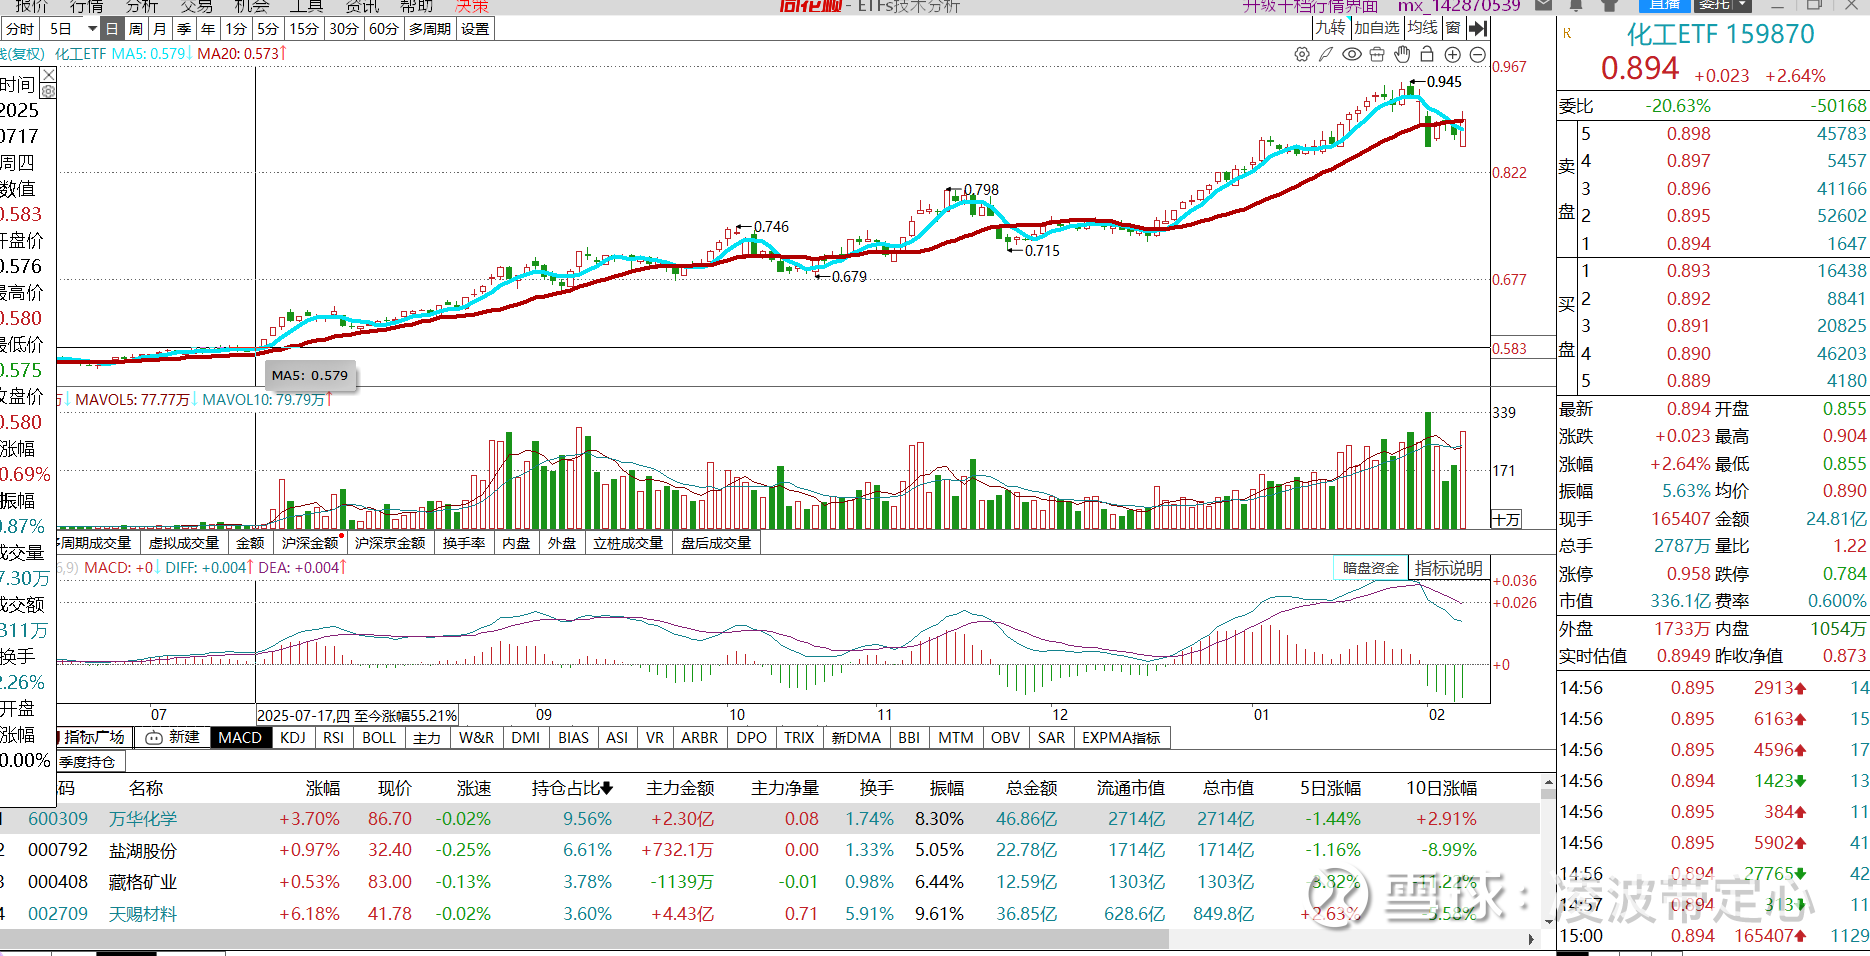Open the 分析 menu

142,6
